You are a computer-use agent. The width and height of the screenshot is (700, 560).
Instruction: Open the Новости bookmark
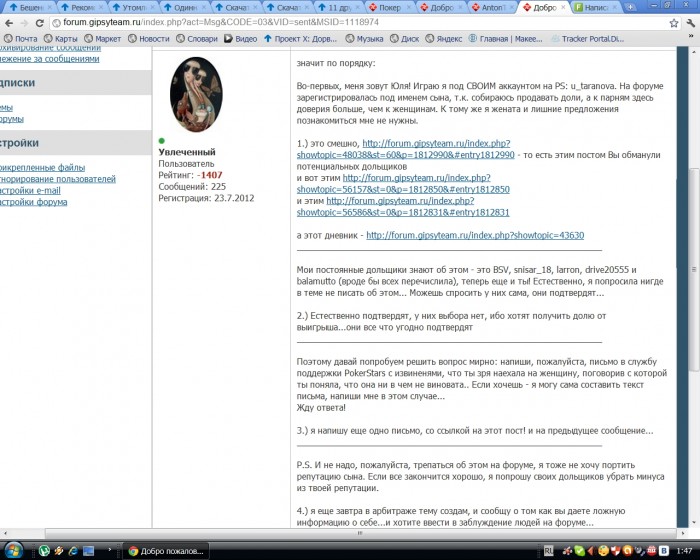[x=149, y=39]
